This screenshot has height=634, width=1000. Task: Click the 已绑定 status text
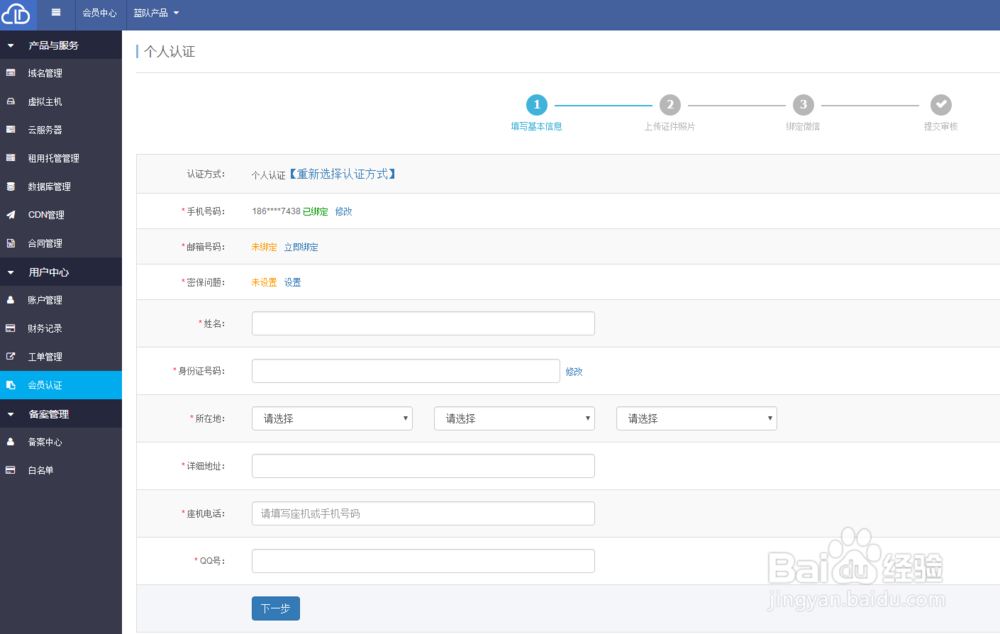point(315,211)
